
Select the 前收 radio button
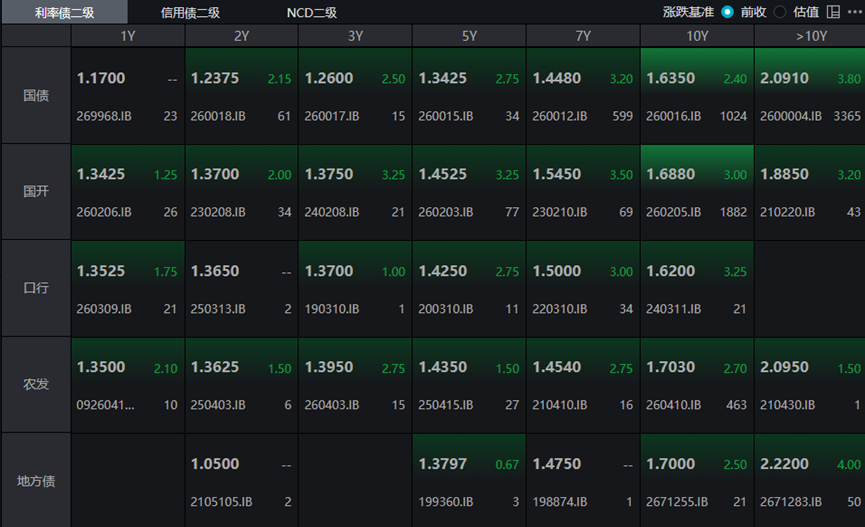coord(728,12)
